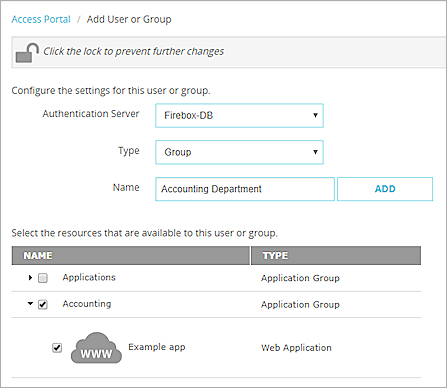This screenshot has width=447, height=388.
Task: Expand the Applications group row
Action: coord(30,277)
